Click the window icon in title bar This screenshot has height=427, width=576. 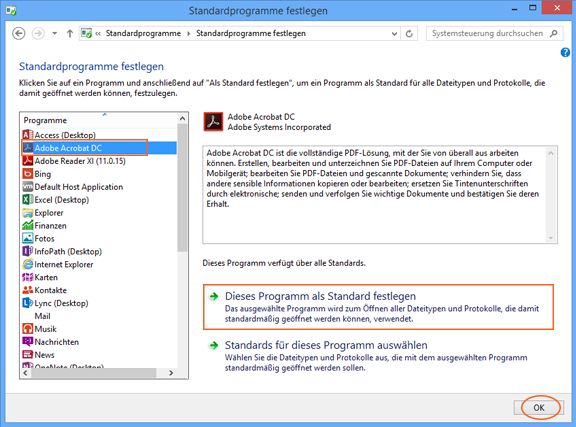coord(11,10)
